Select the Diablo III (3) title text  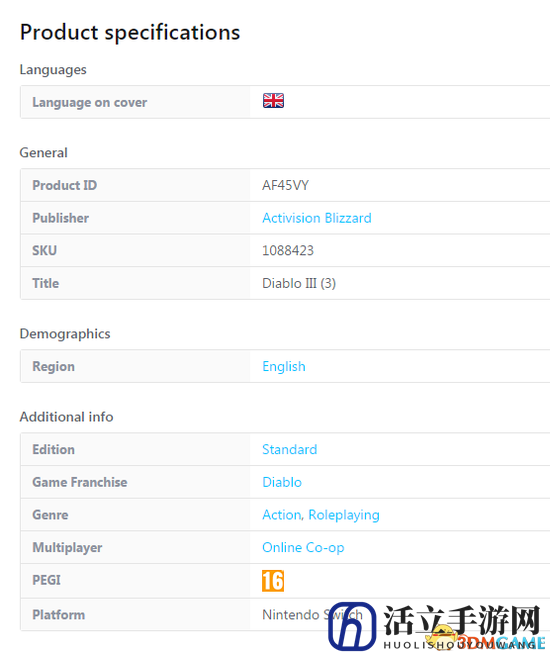point(299,283)
